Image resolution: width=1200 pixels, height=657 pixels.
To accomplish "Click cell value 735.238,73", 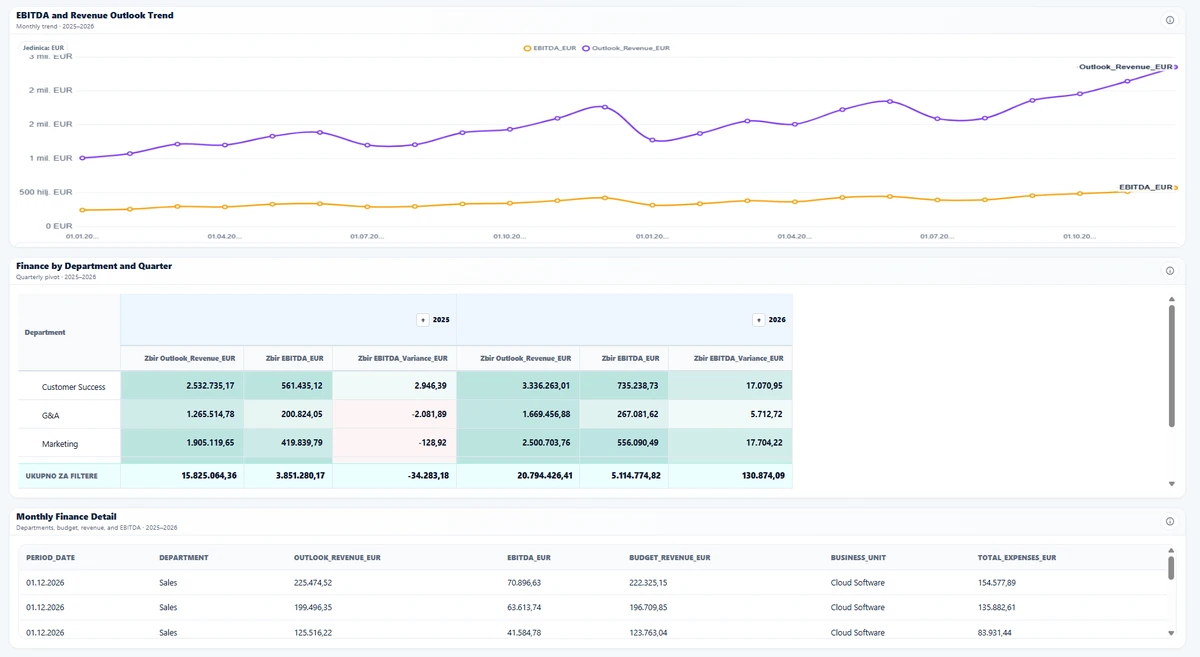I will coord(624,386).
